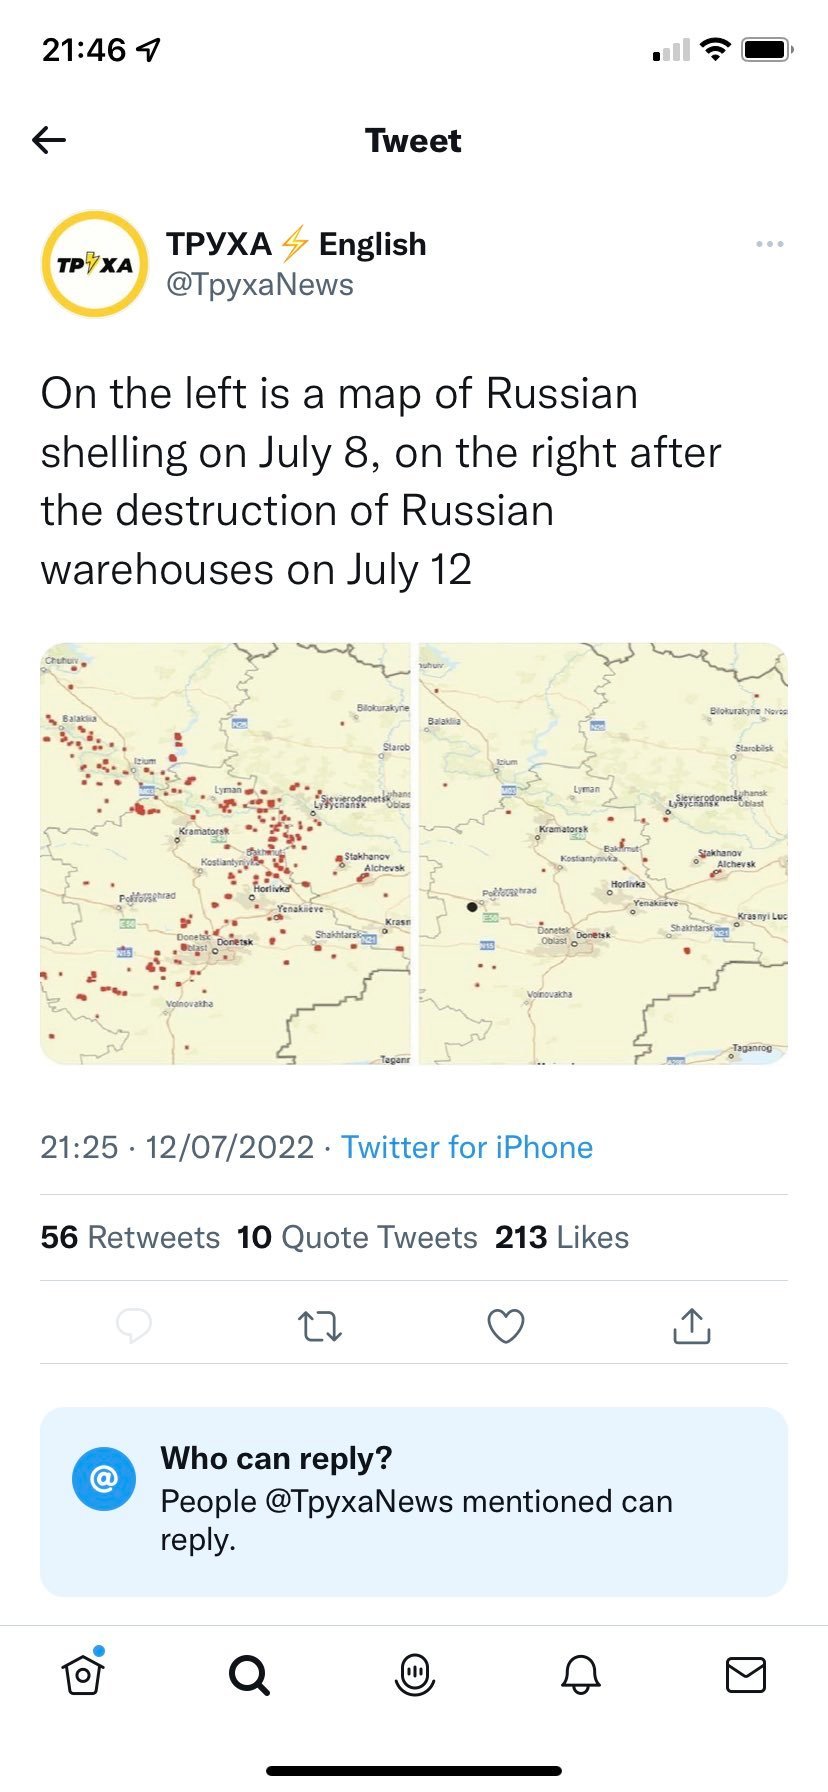Viewport: 828px width, 1792px height.
Task: Tap the ТРУХА English display name
Action: [x=296, y=244]
